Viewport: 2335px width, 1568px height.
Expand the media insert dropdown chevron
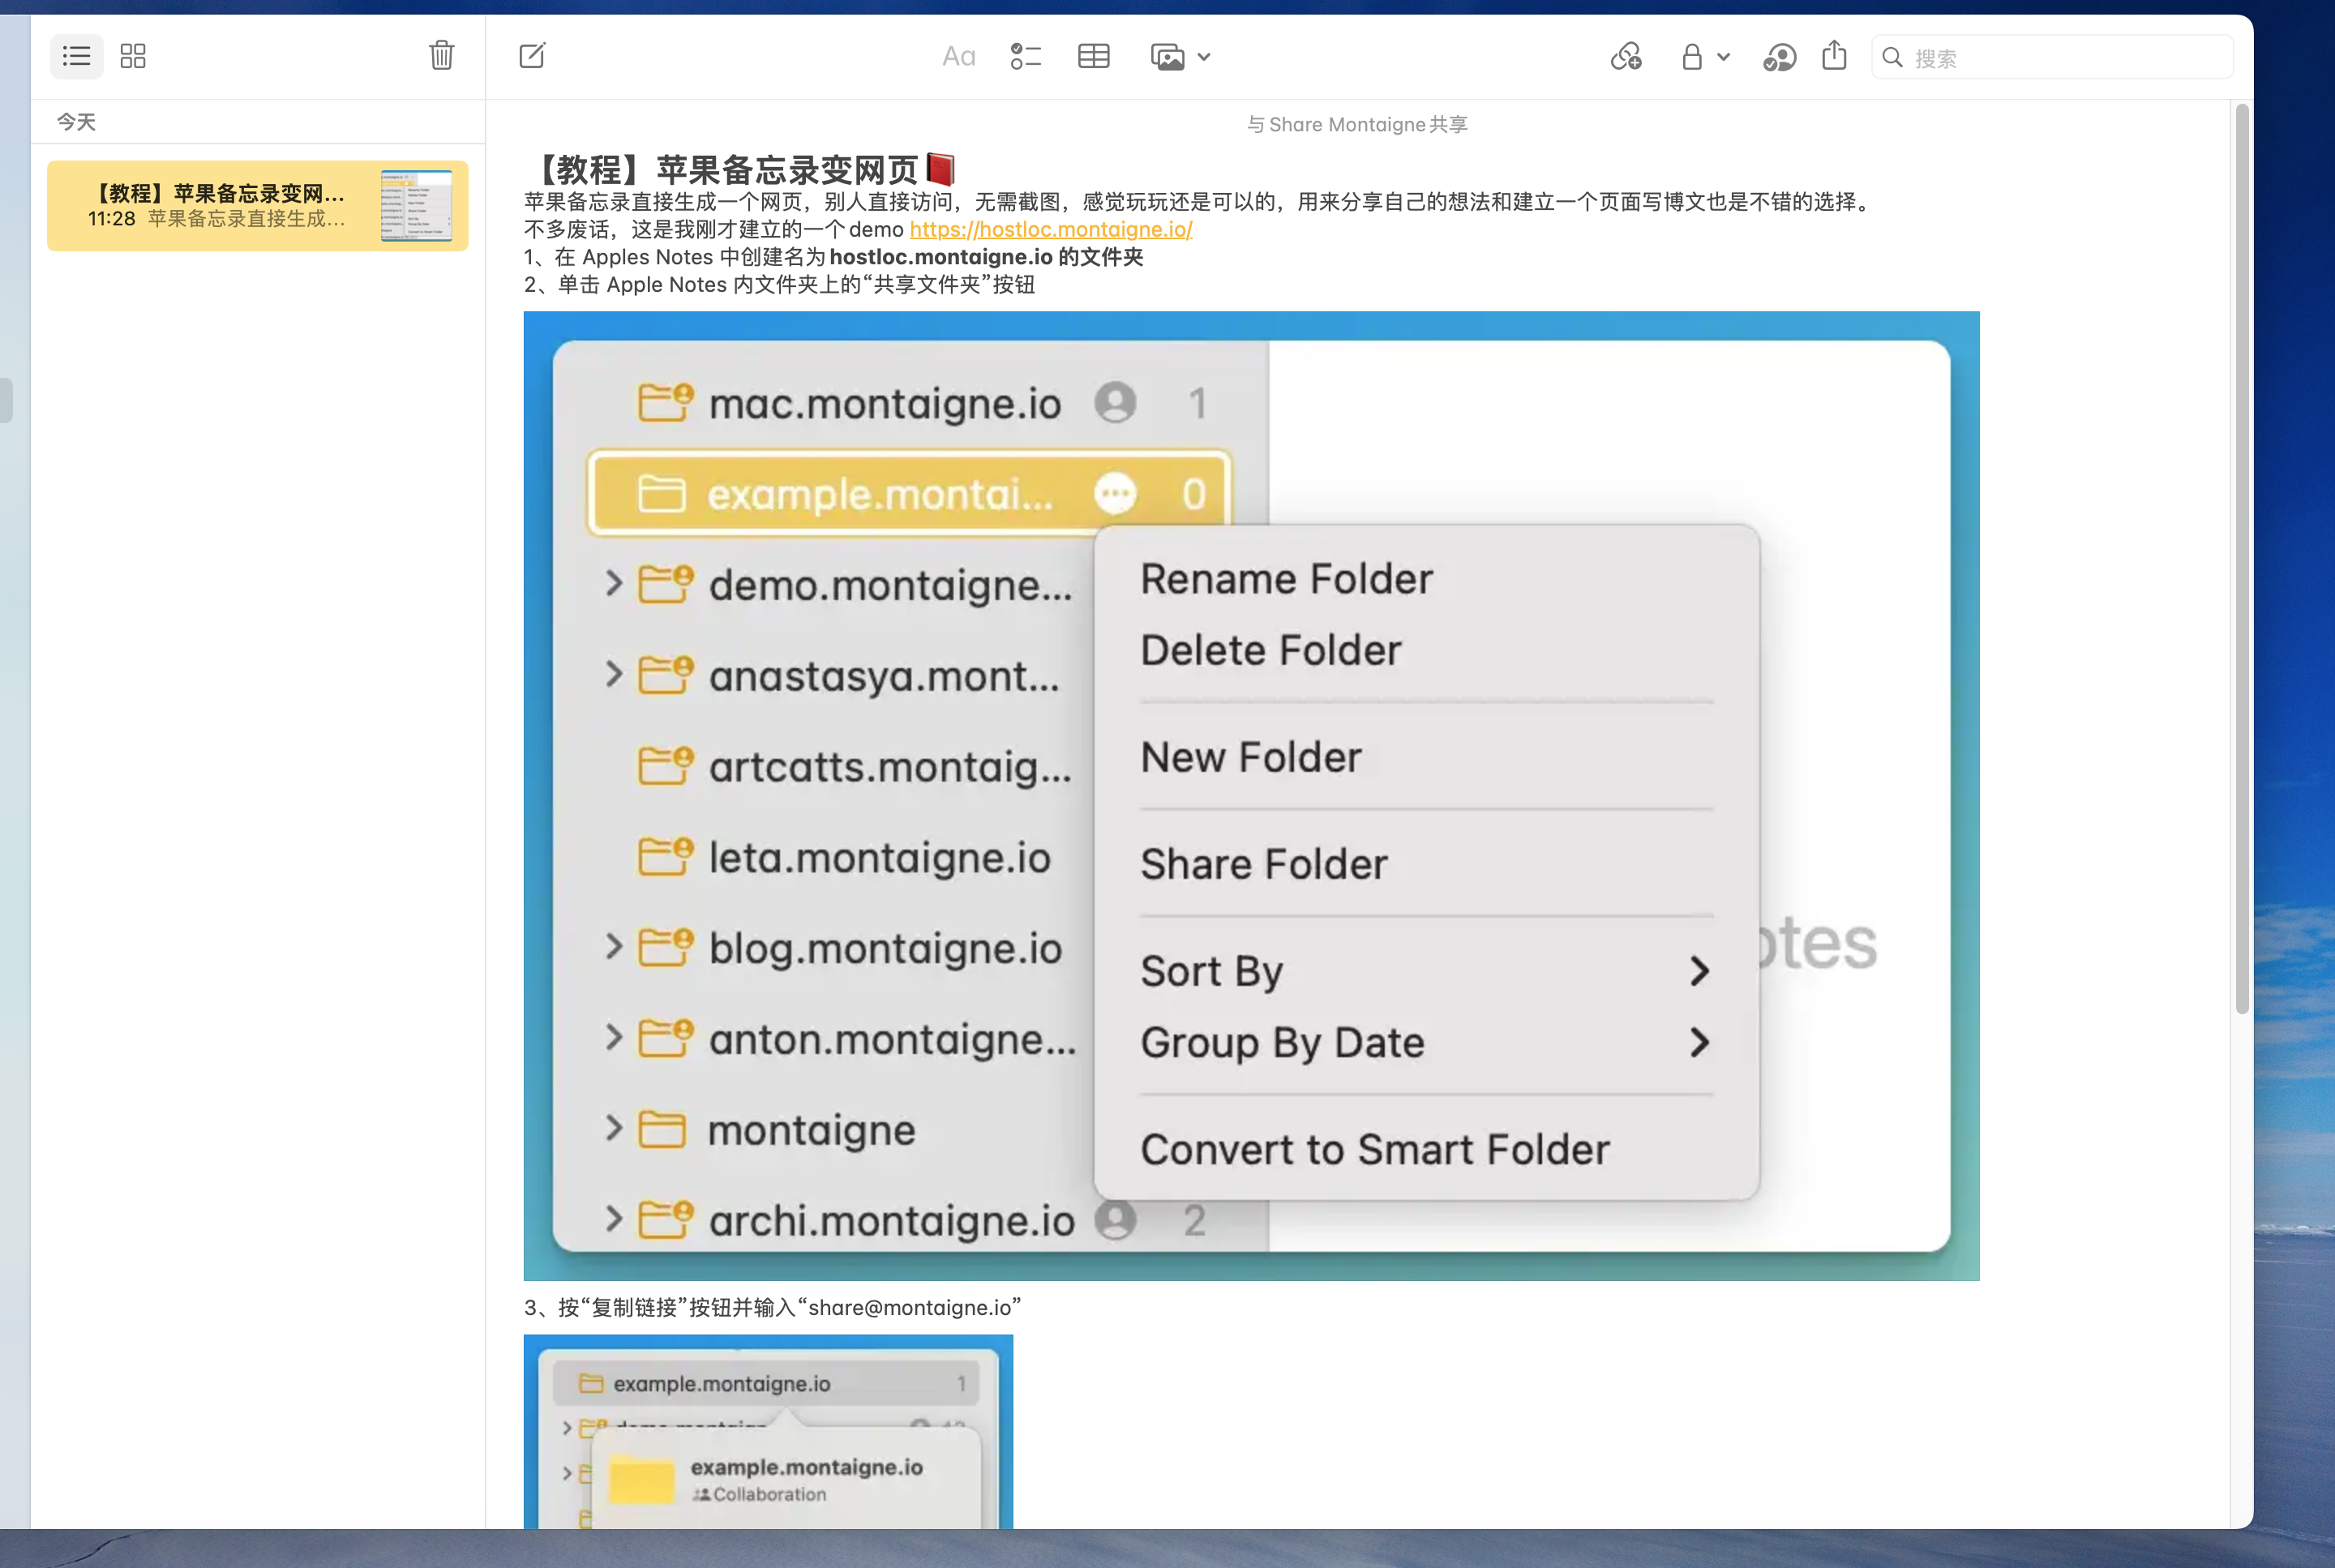click(x=1204, y=57)
